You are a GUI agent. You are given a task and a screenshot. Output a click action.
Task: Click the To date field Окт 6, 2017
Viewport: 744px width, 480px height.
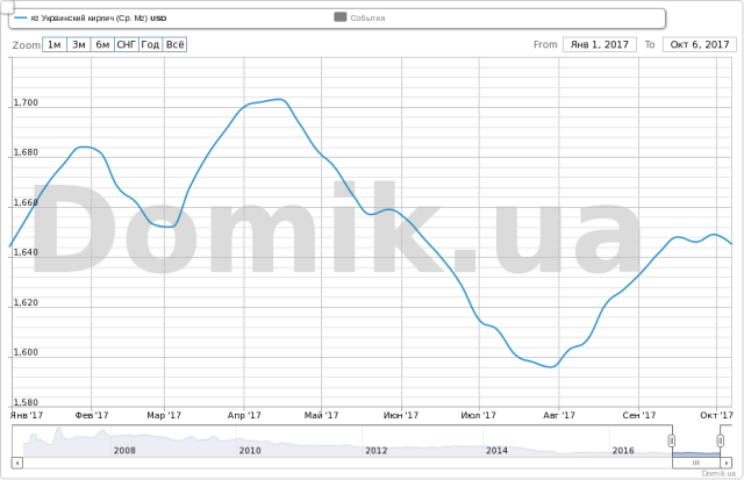(x=699, y=45)
